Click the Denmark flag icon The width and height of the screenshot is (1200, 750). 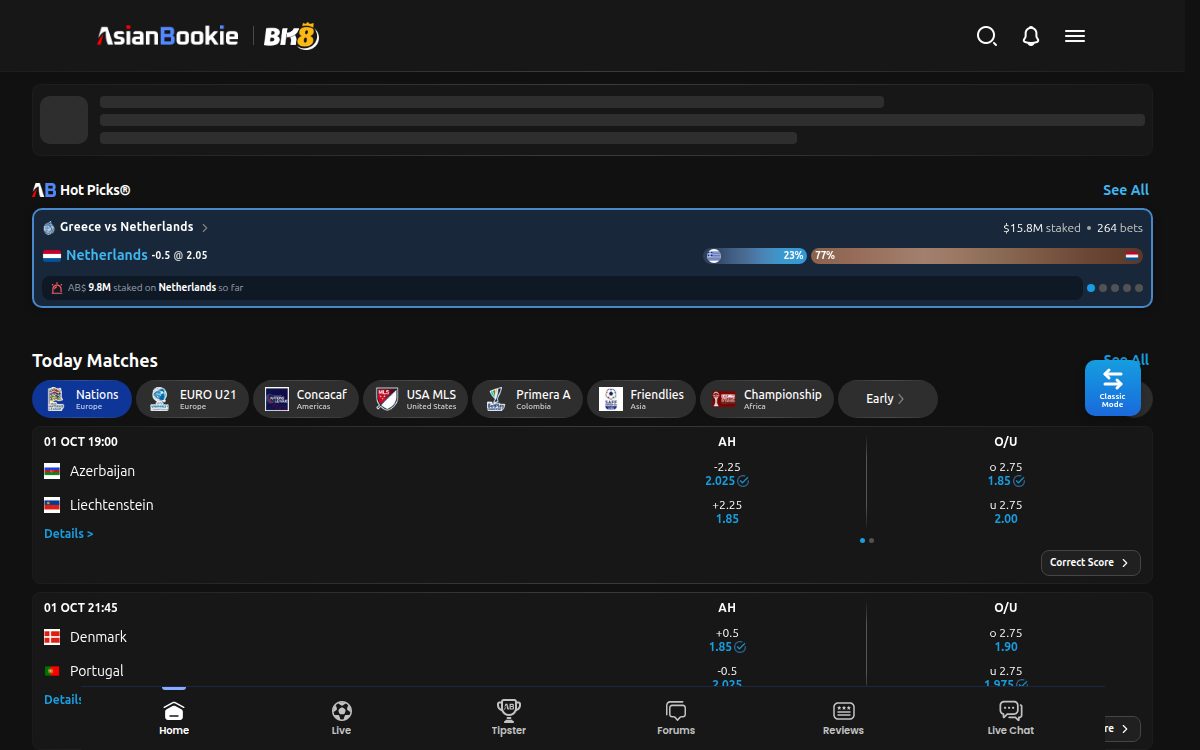tap(52, 637)
